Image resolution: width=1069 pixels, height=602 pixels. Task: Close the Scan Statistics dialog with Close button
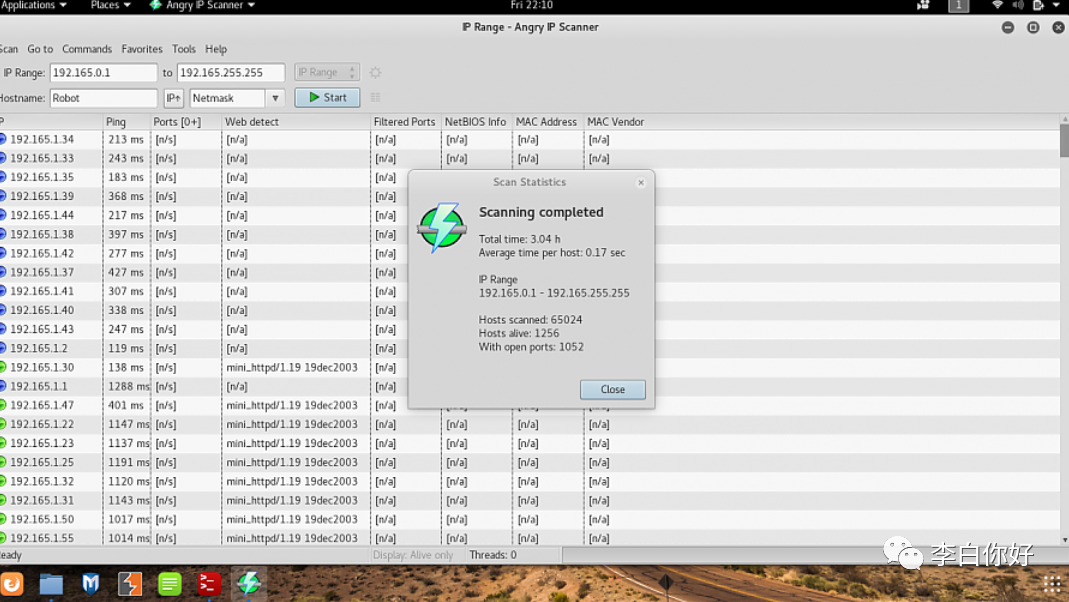click(x=612, y=389)
